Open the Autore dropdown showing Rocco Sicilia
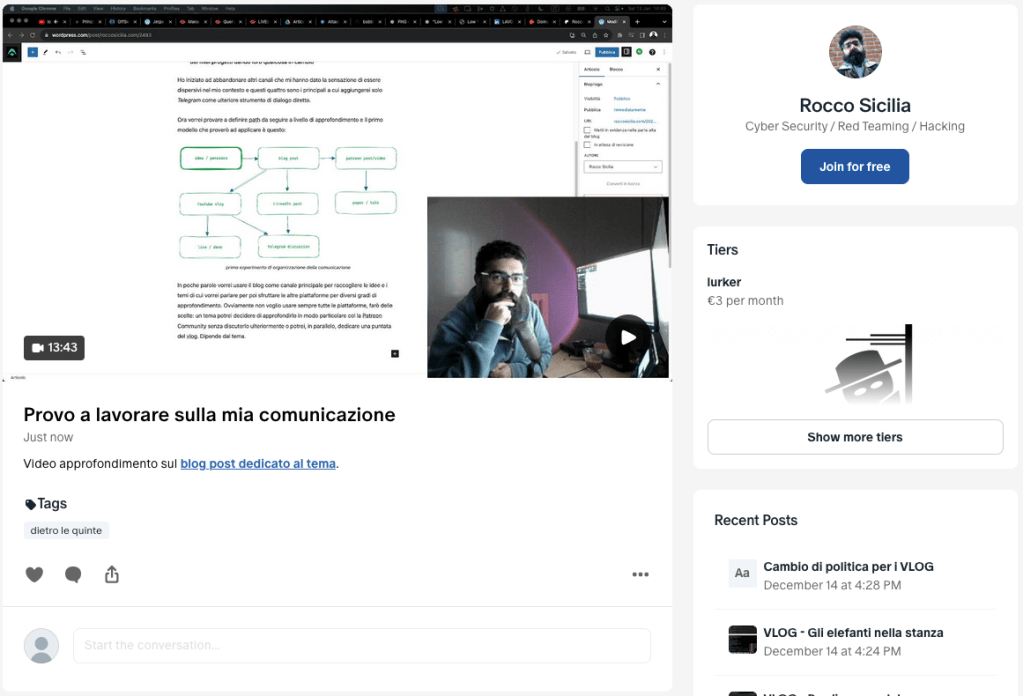Image resolution: width=1023 pixels, height=696 pixels. point(624,167)
